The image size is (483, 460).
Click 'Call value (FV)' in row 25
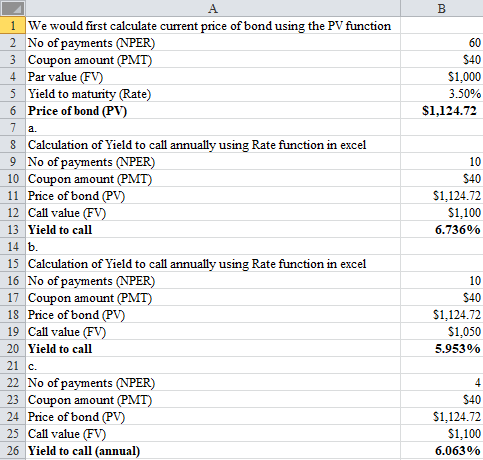pyautogui.click(x=213, y=433)
